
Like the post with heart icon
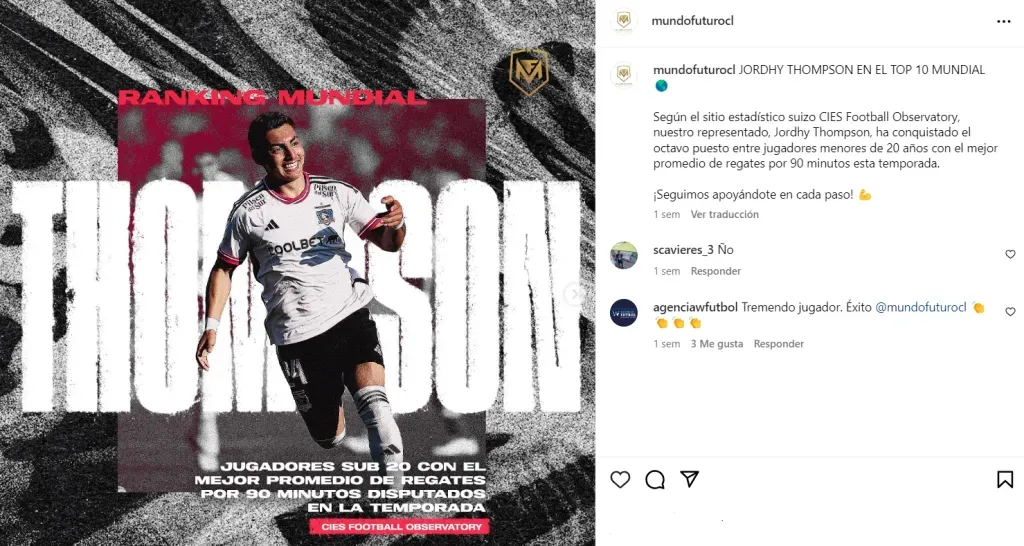(620, 480)
